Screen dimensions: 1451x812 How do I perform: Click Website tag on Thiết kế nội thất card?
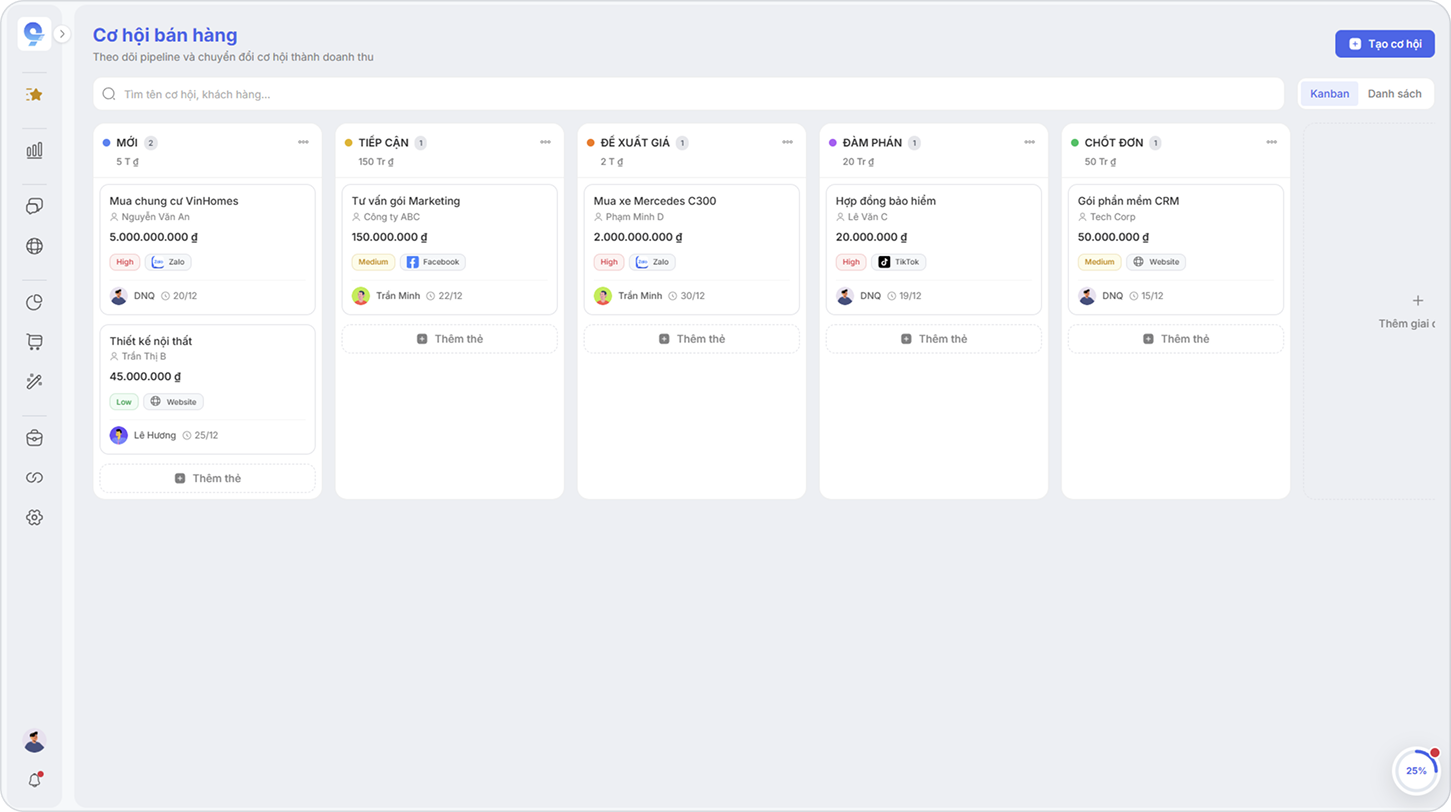(x=173, y=402)
